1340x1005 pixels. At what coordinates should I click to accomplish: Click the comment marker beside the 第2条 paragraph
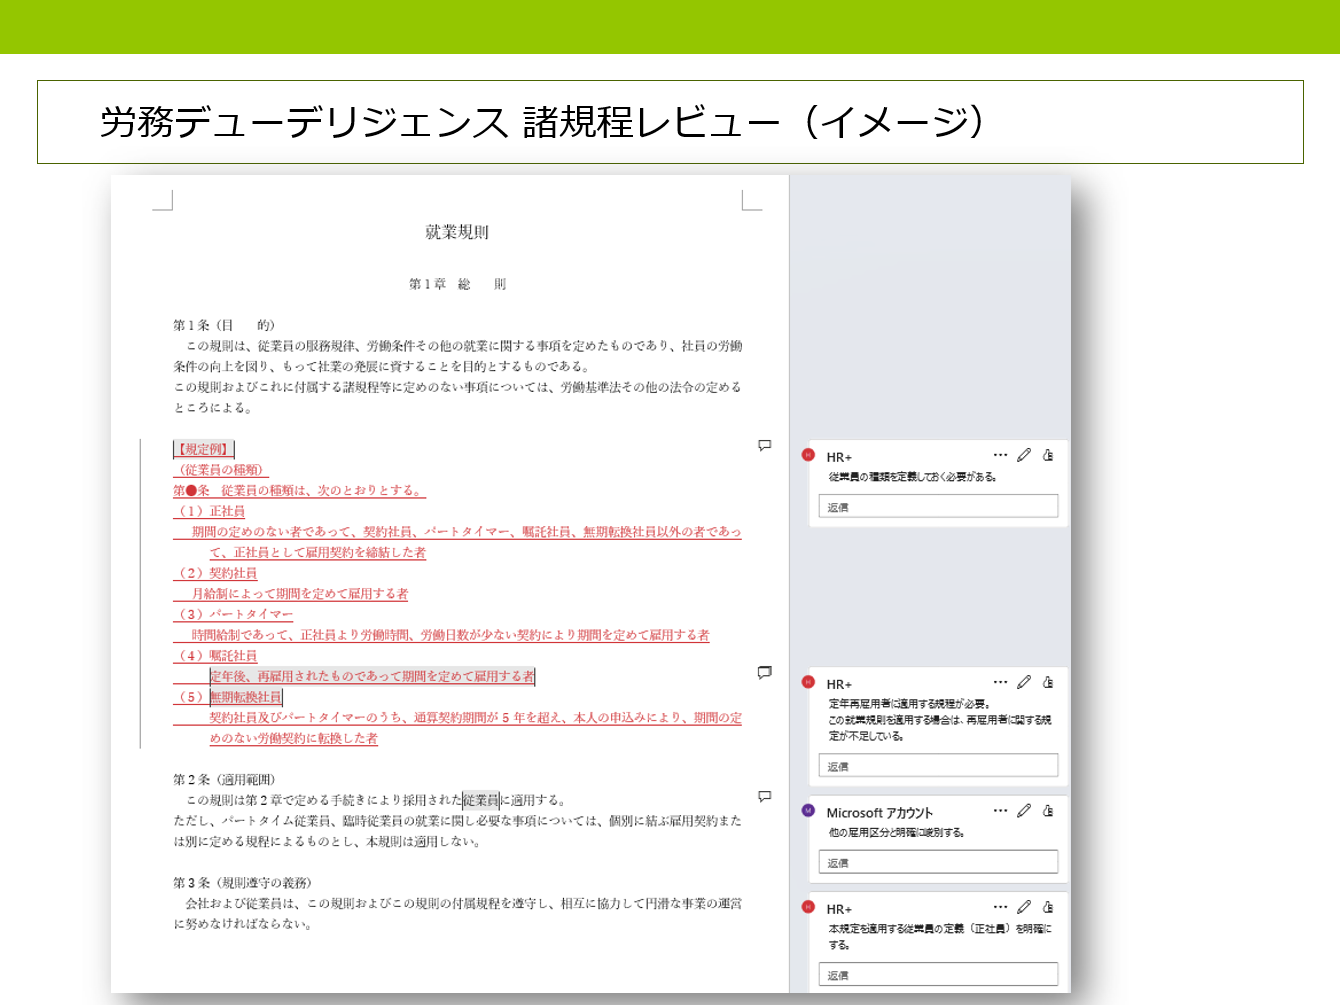tap(765, 797)
